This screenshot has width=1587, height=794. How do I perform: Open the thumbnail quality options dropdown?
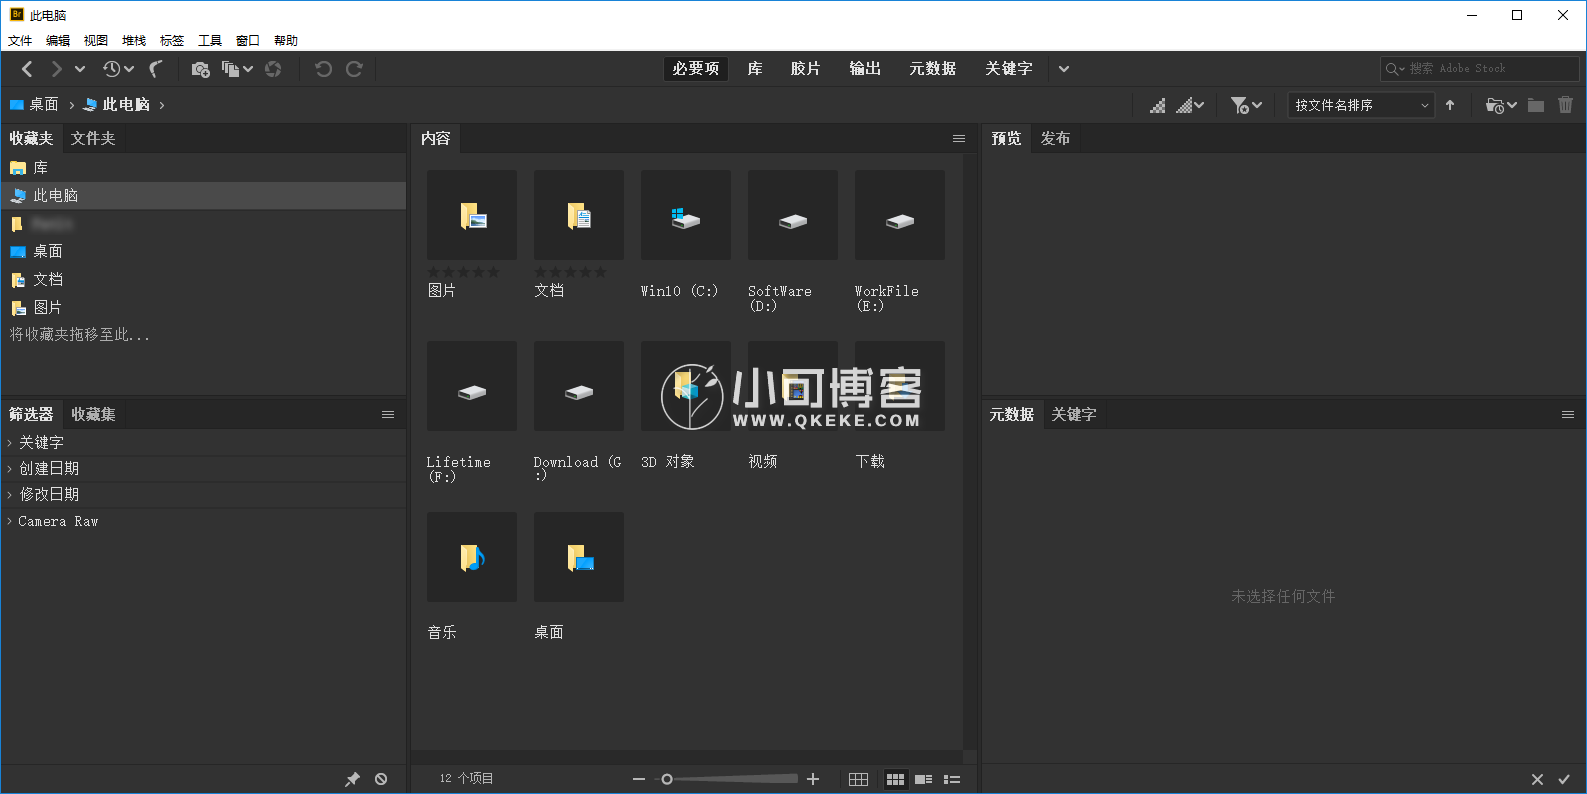coord(1190,105)
